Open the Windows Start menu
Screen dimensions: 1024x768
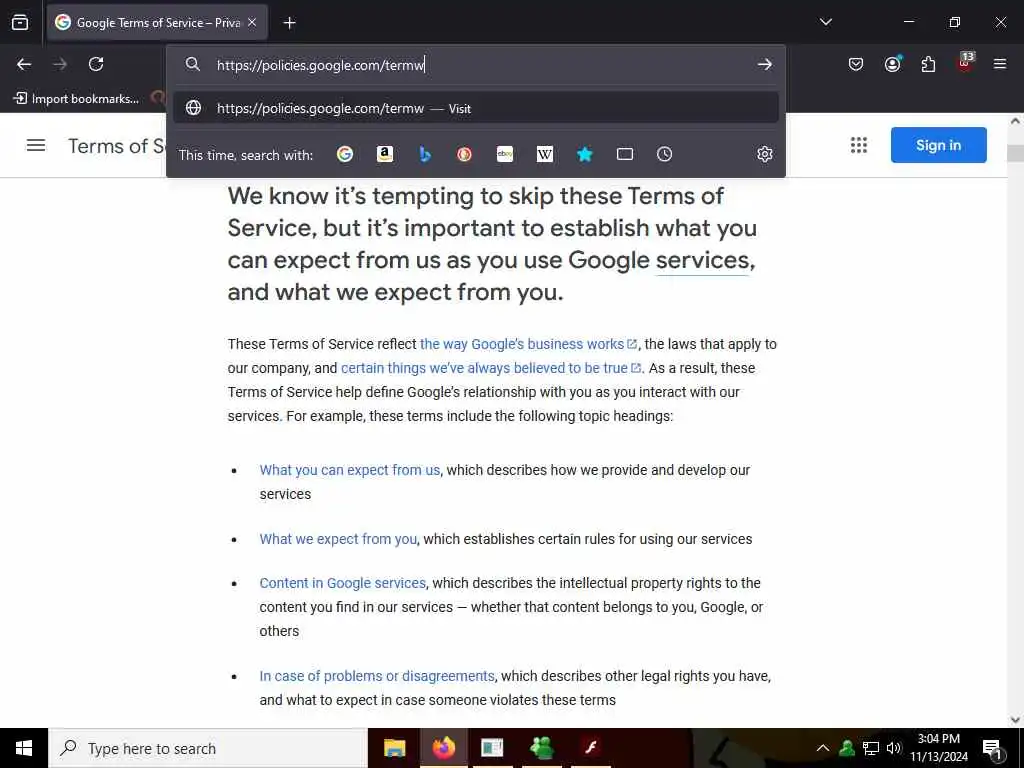coord(24,748)
